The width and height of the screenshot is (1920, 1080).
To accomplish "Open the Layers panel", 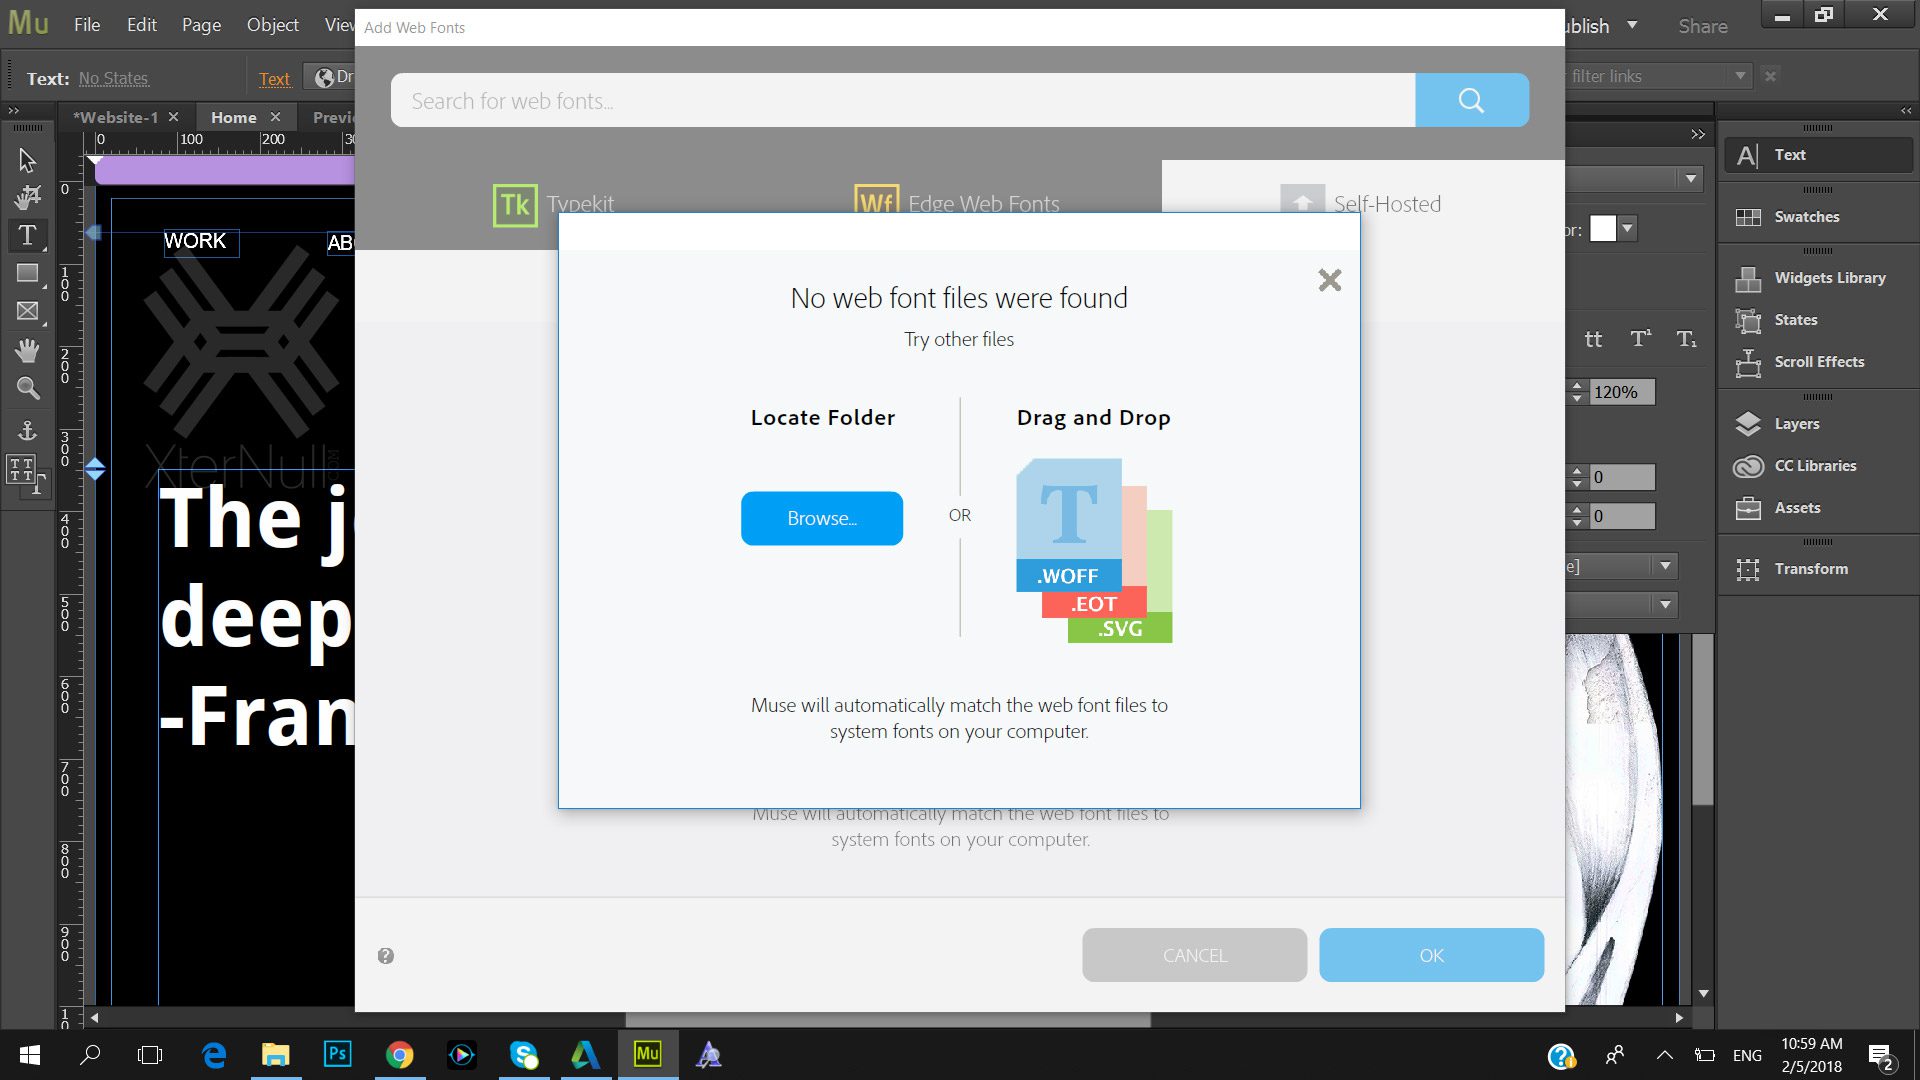I will (1796, 423).
